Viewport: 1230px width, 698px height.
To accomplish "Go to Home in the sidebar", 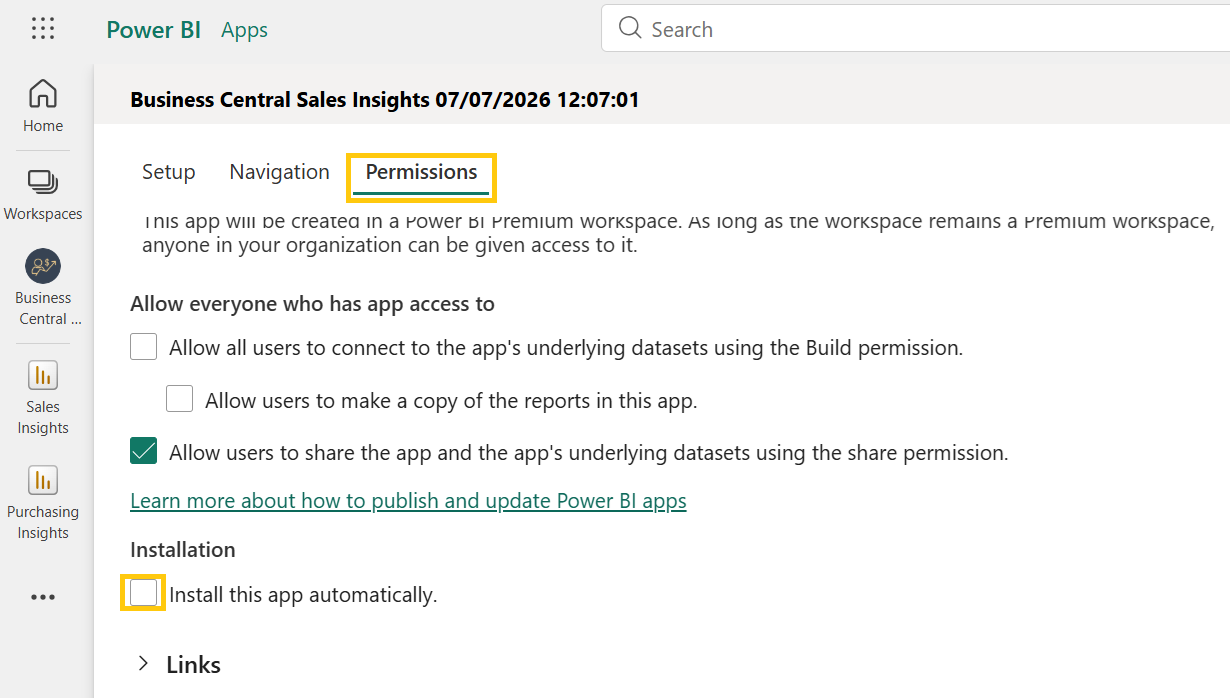I will (43, 106).
